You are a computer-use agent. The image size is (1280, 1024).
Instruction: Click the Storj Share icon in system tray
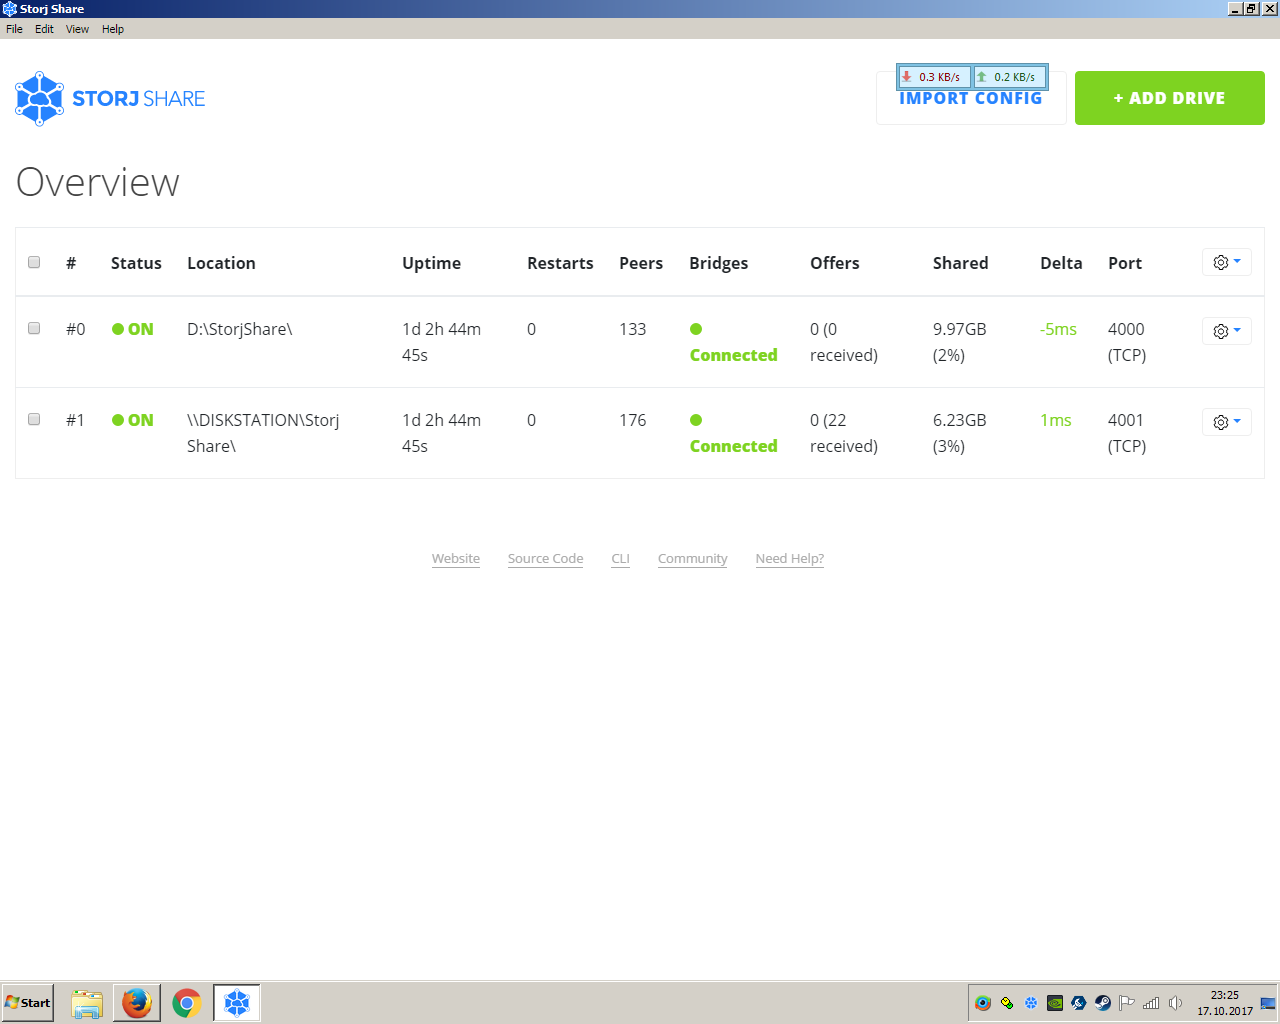[1031, 1003]
